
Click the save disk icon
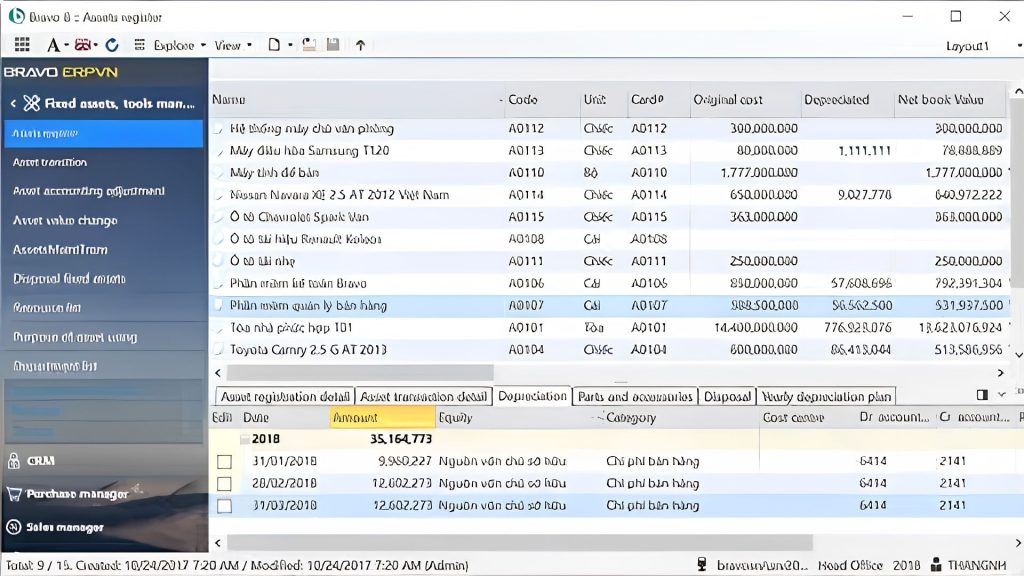(333, 44)
